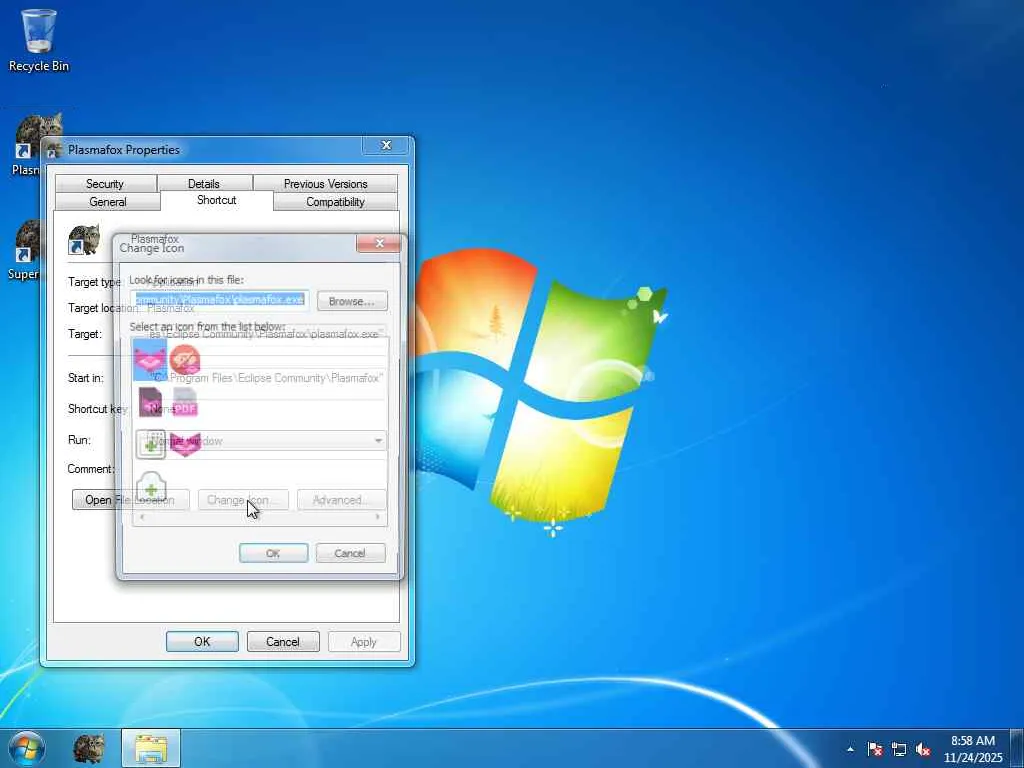Screen dimensions: 1024x768
Task: Switch to Security tab in Plasmafox Properties
Action: (x=105, y=184)
